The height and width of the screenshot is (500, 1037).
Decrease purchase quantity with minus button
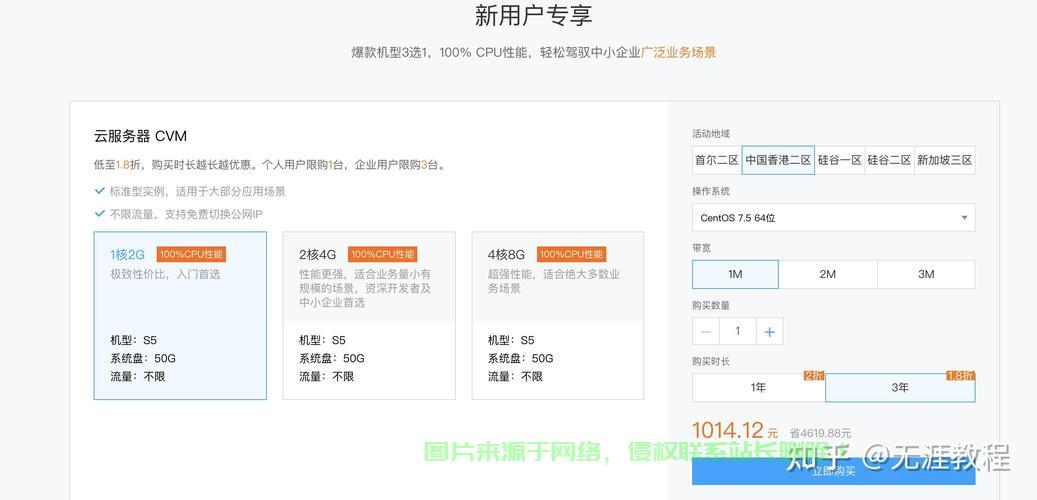[x=706, y=331]
